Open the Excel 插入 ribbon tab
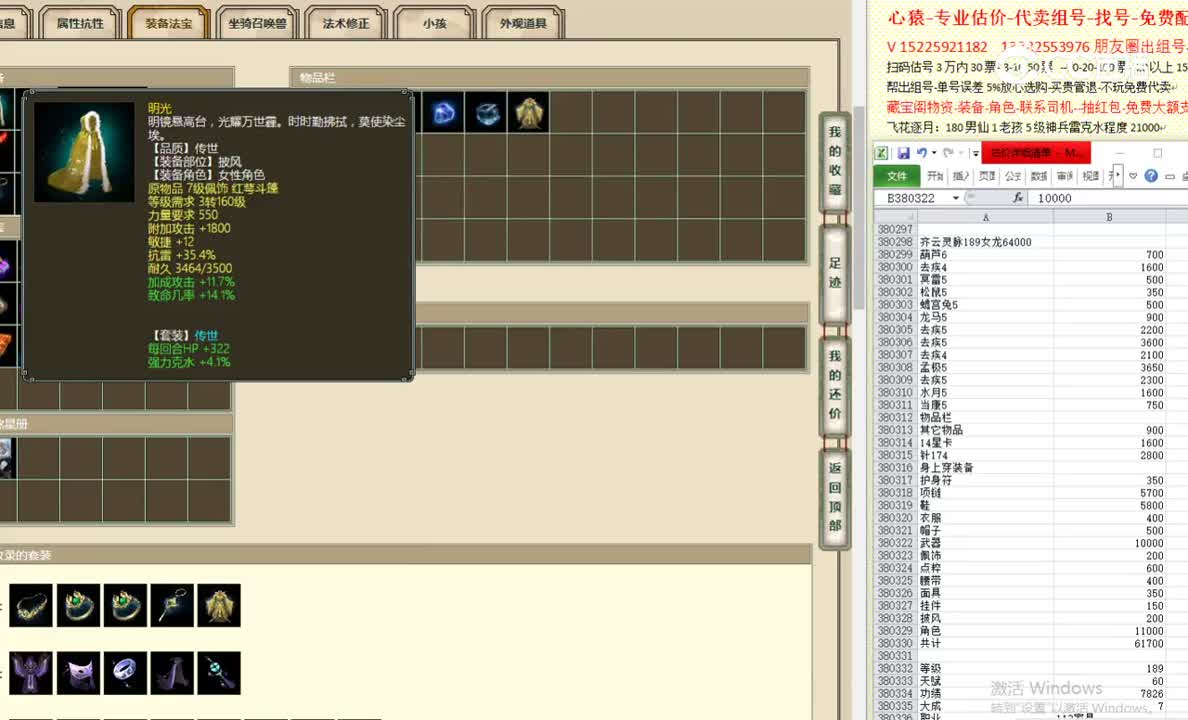Viewport: 1188px width, 720px height. point(961,176)
